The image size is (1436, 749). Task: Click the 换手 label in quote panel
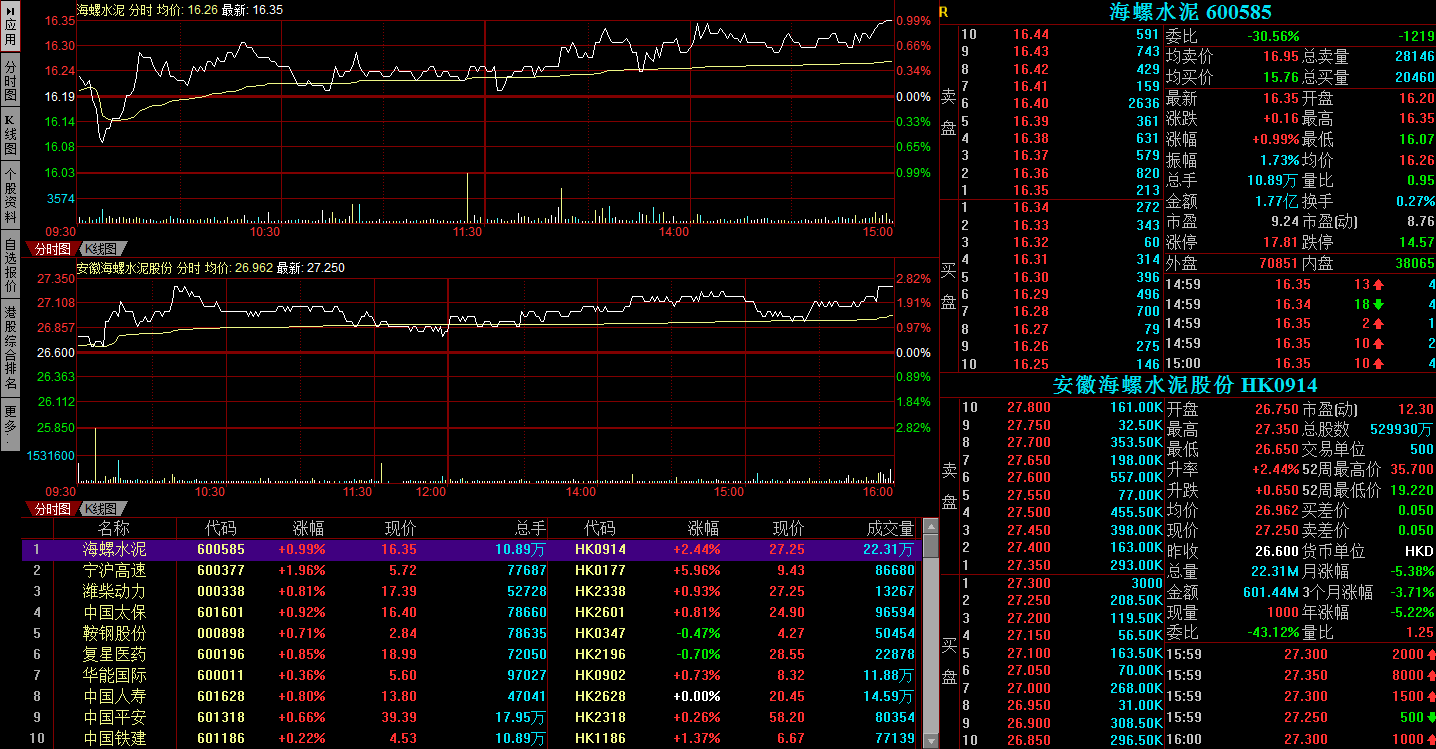pos(1318,201)
